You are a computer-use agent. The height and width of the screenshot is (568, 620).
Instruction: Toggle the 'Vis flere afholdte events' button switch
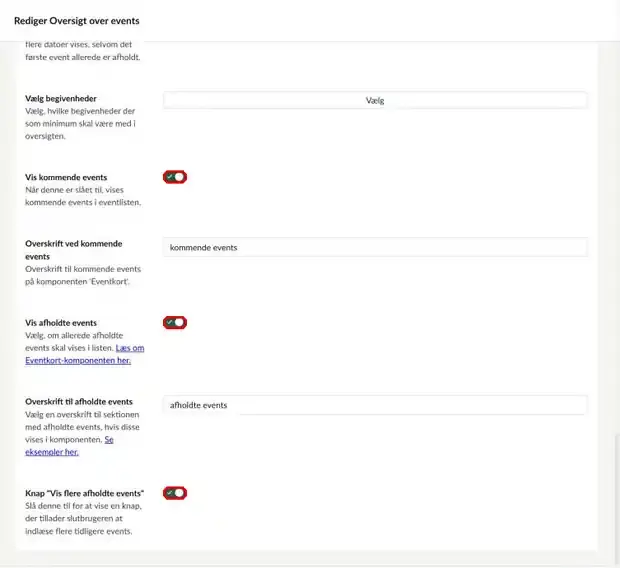click(175, 493)
